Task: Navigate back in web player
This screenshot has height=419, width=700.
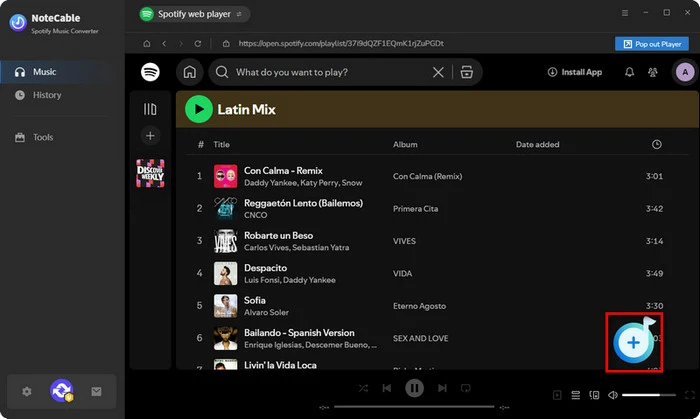Action: [x=164, y=44]
